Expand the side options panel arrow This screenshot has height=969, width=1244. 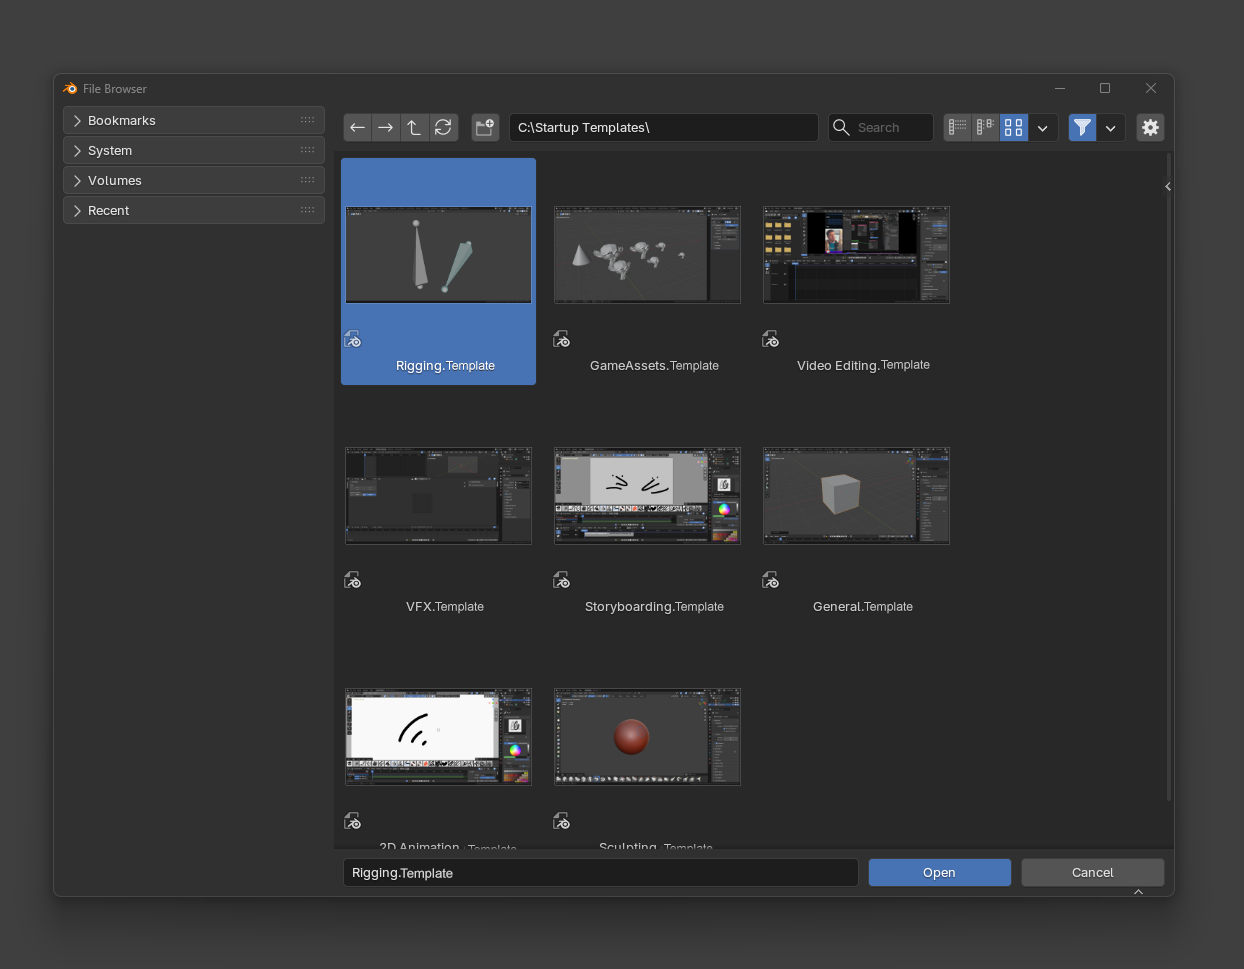point(1168,187)
